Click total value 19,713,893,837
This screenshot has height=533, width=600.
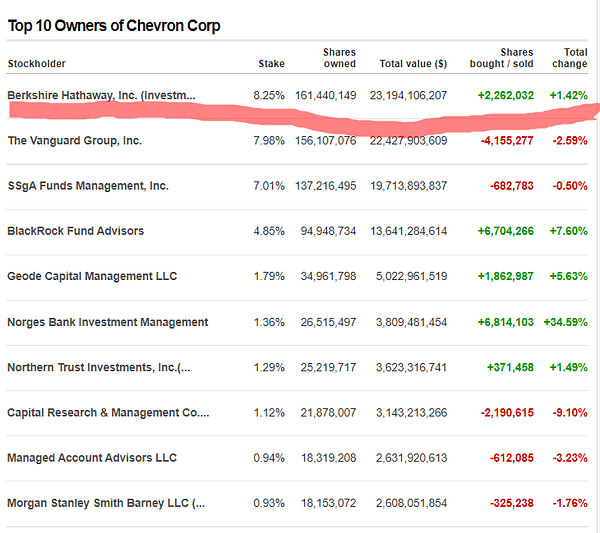pos(408,186)
